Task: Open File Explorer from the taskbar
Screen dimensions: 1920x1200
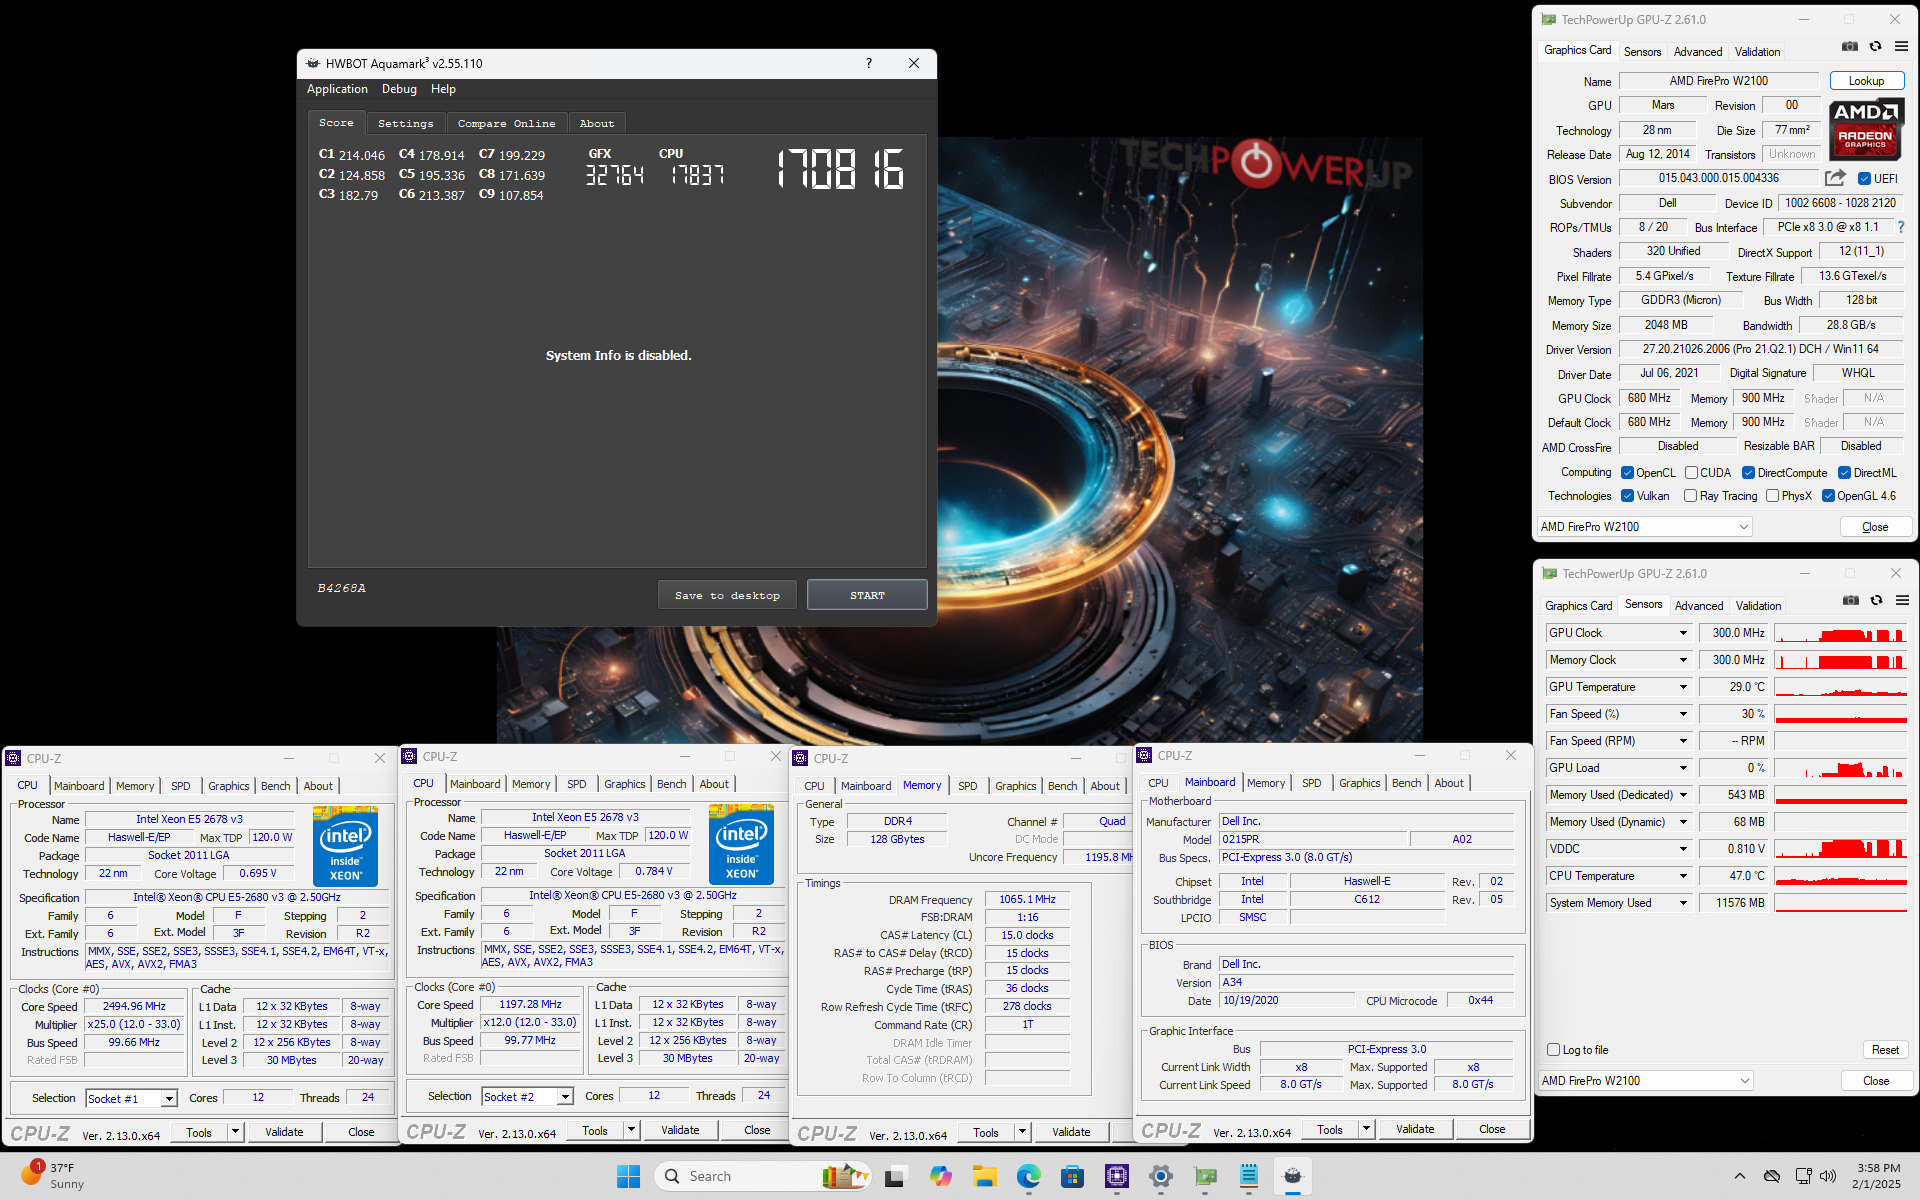Action: pyautogui.click(x=985, y=1176)
